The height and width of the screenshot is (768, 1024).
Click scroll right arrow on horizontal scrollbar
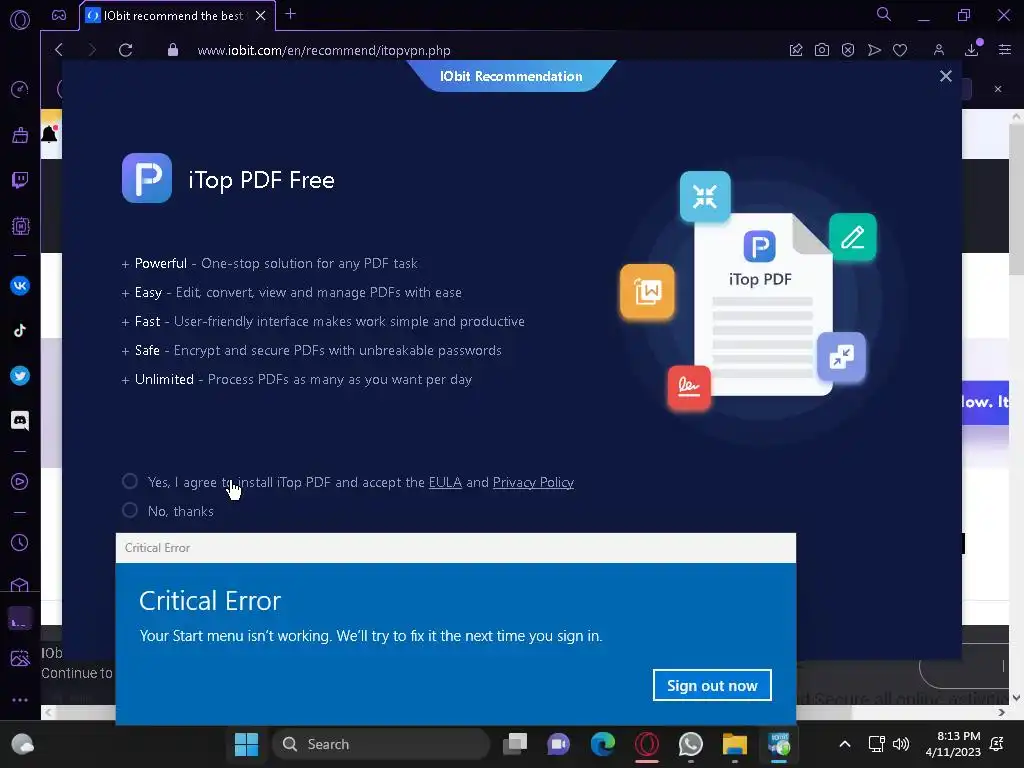1002,712
